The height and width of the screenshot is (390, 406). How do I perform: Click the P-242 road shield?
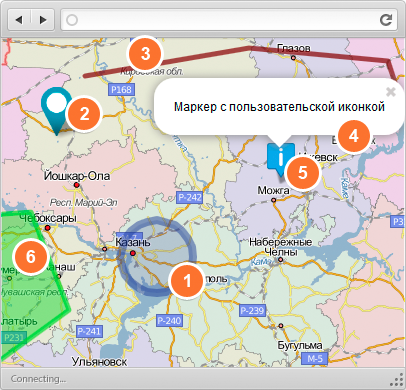tap(190, 198)
